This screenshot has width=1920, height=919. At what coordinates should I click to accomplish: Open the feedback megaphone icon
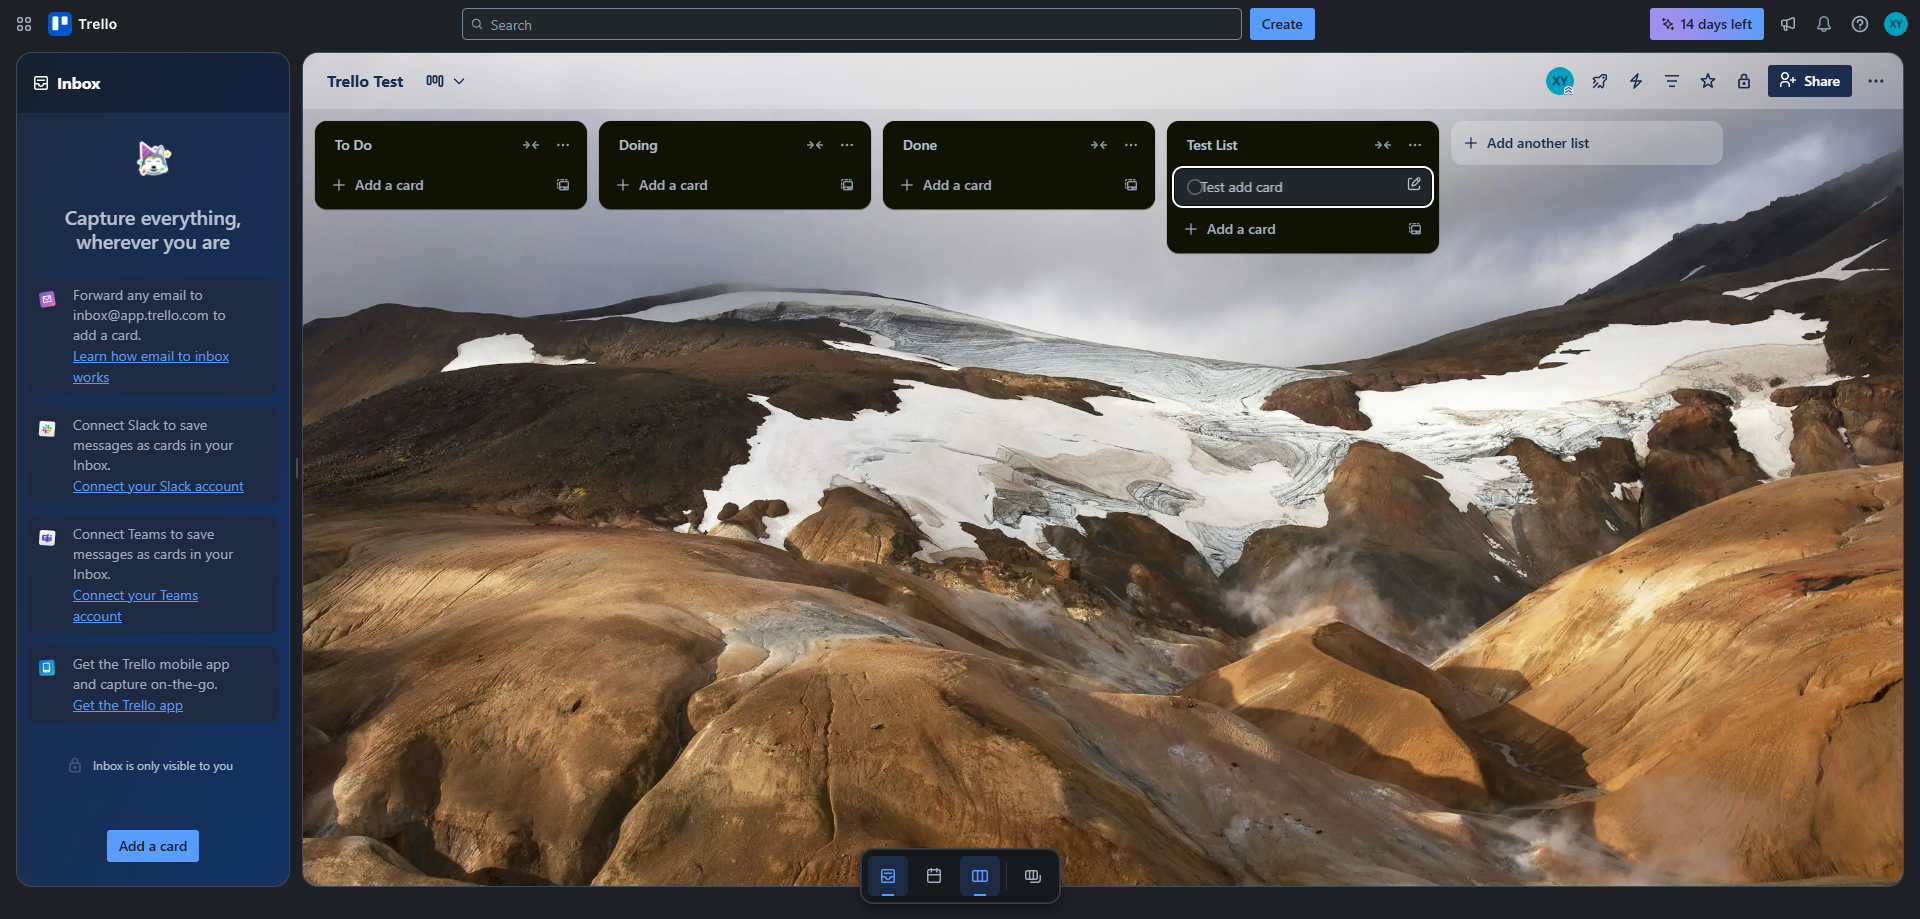(x=1788, y=24)
